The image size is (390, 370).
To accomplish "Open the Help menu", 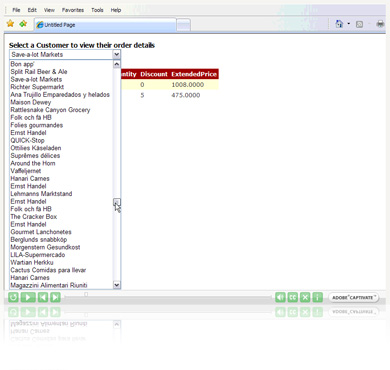I will point(116,10).
